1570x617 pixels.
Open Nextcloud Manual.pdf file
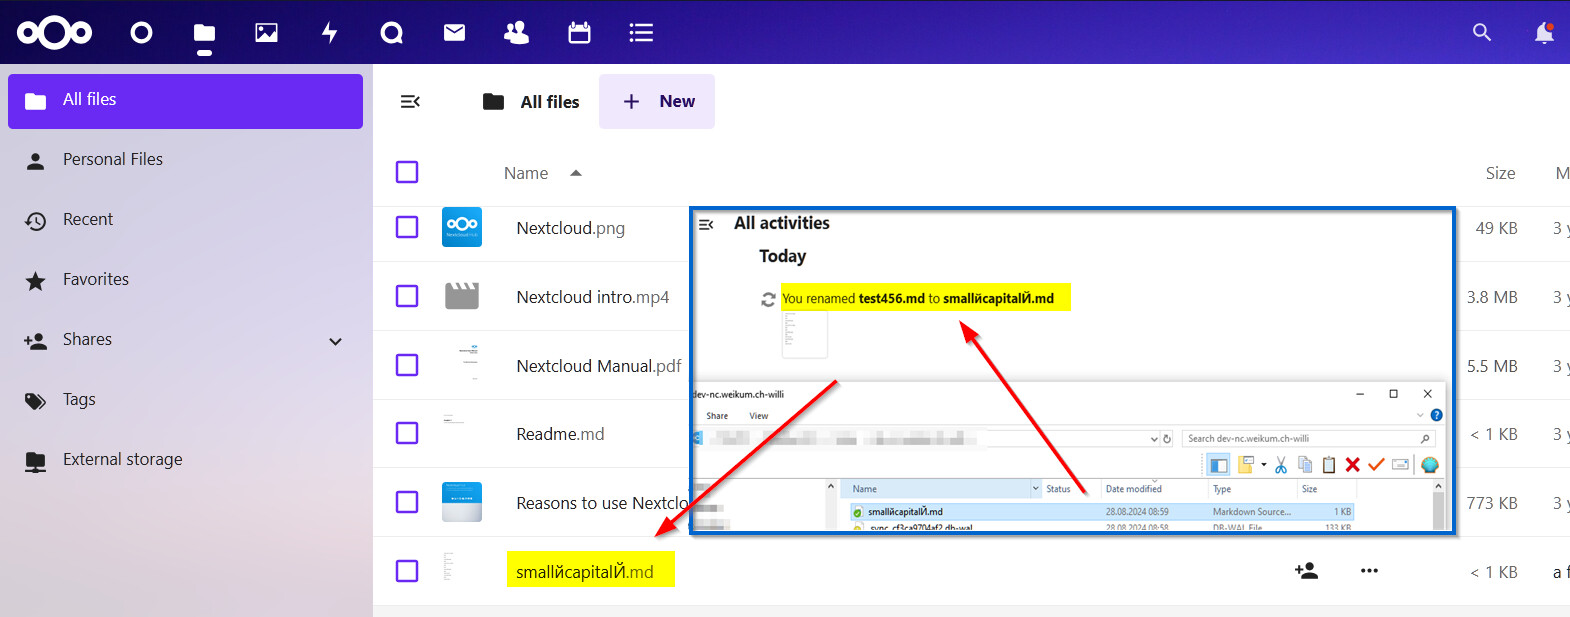click(598, 366)
